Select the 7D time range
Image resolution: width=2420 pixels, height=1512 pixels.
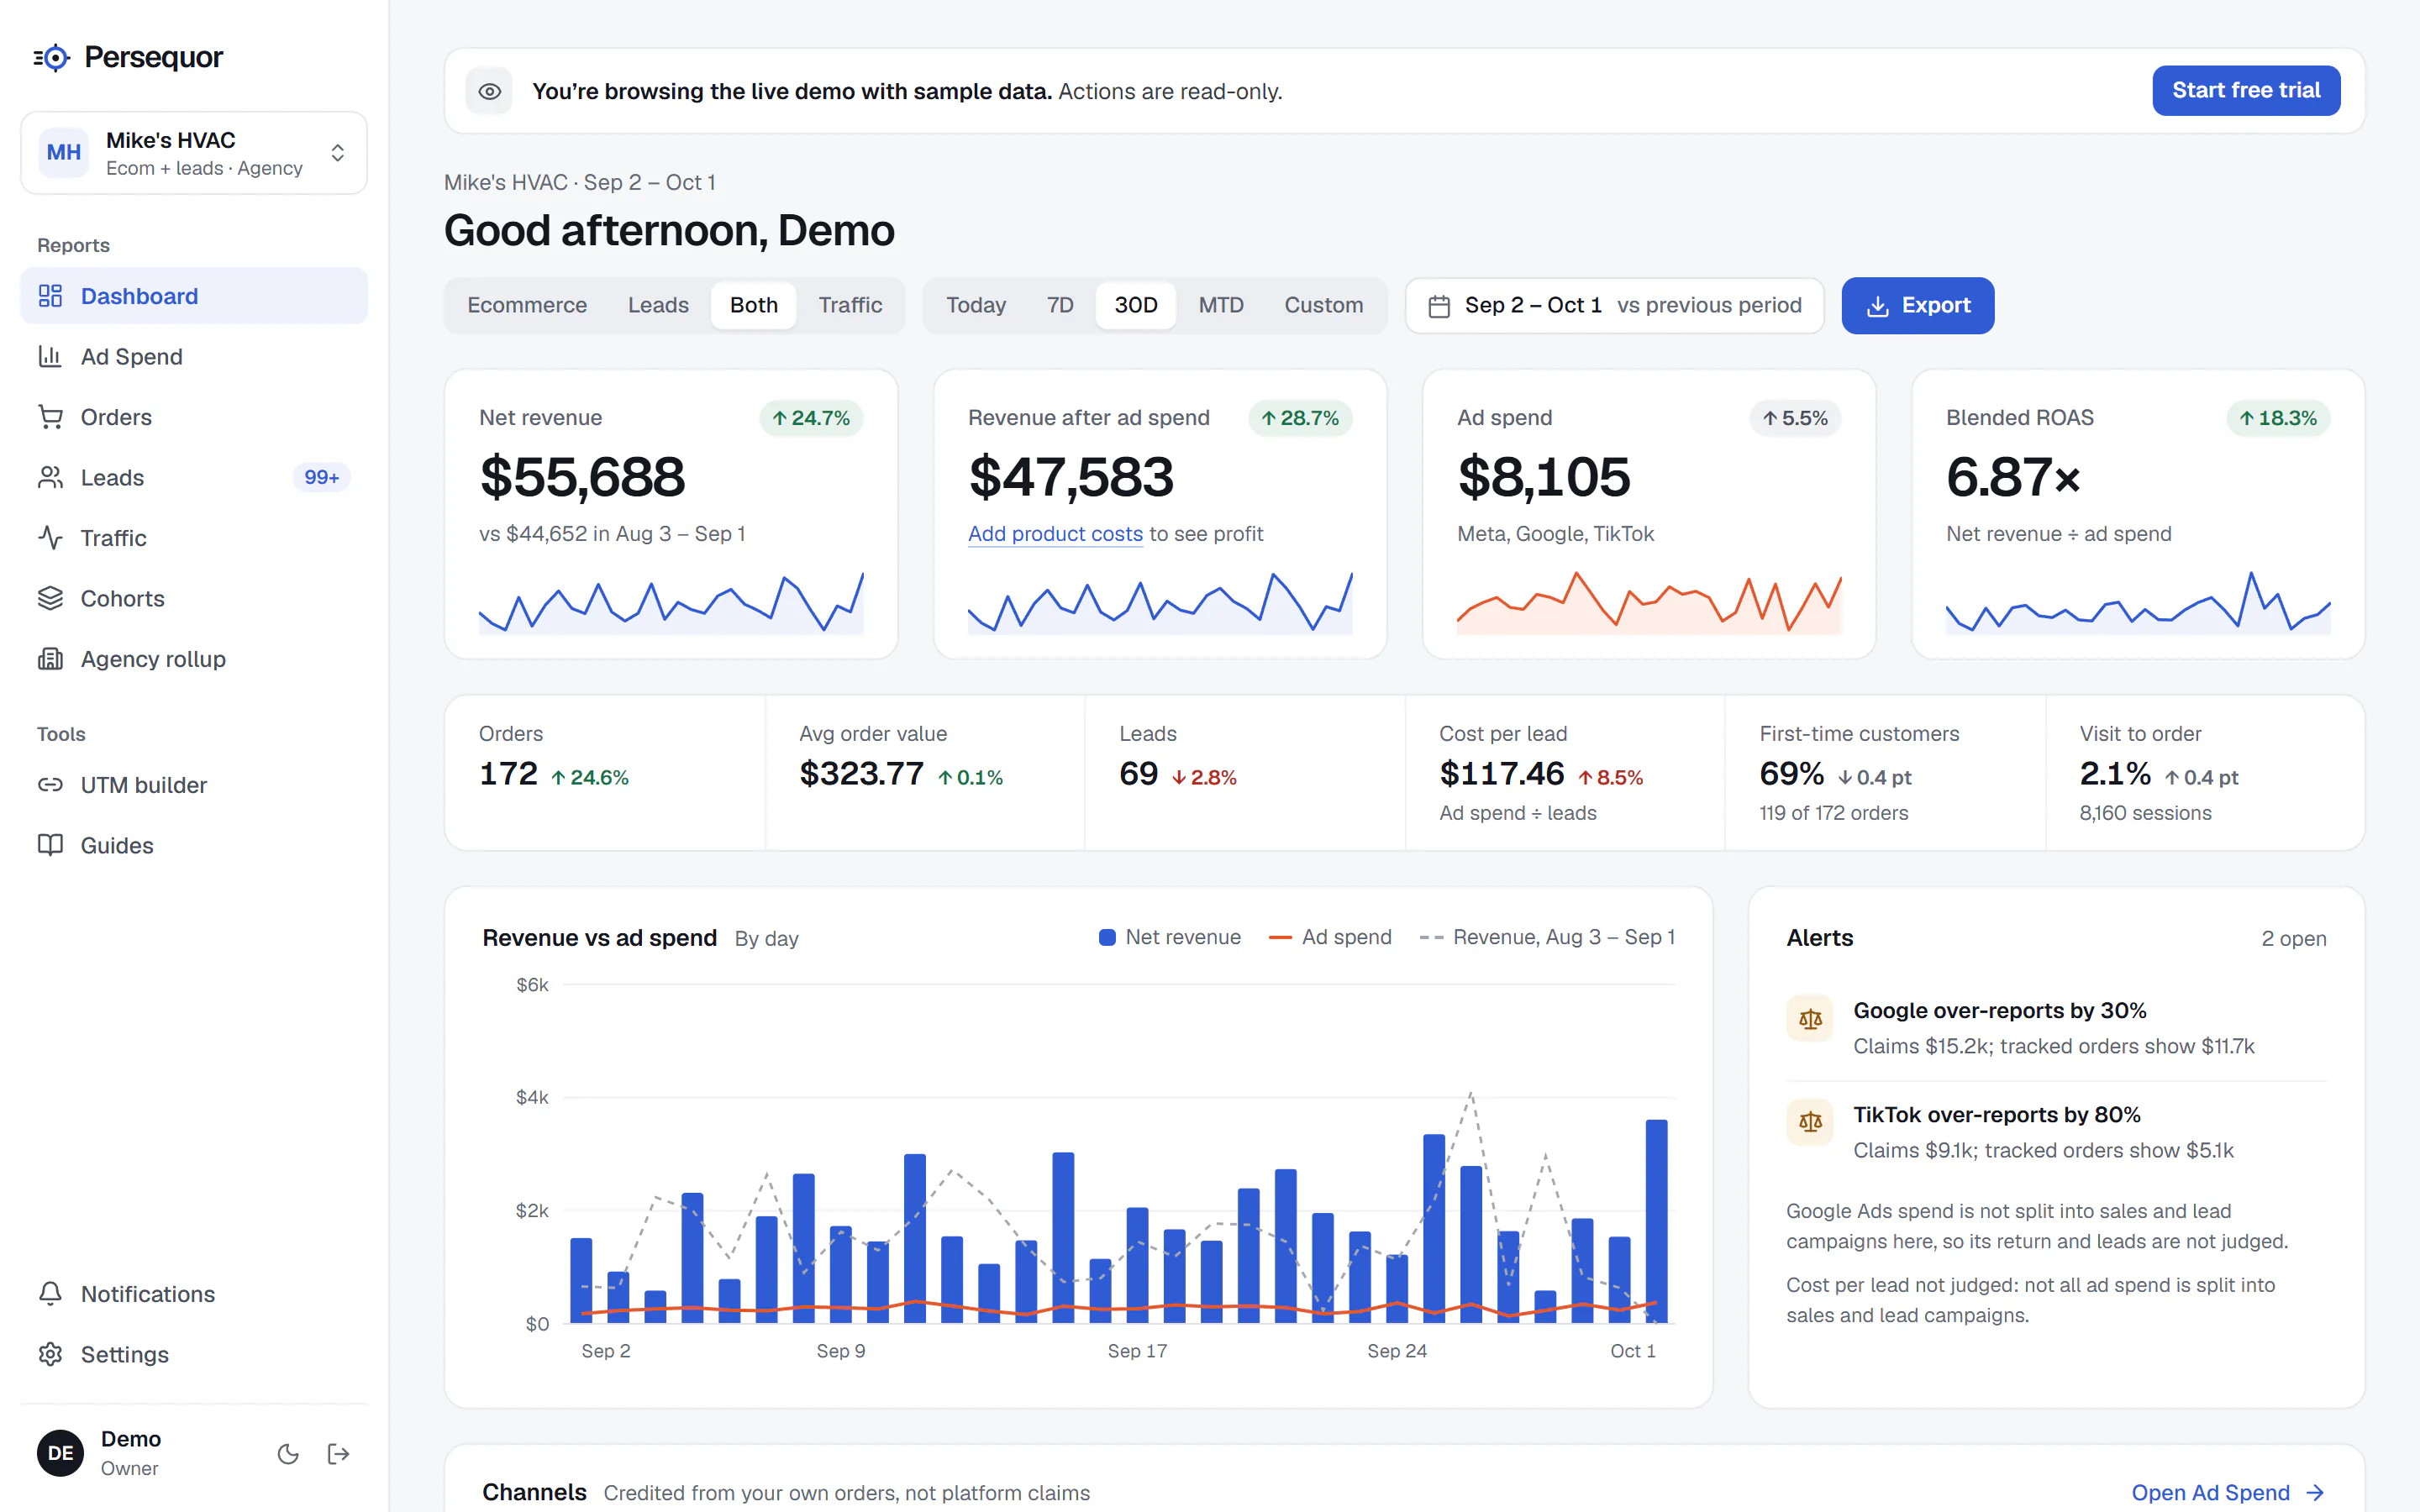[x=1060, y=305]
